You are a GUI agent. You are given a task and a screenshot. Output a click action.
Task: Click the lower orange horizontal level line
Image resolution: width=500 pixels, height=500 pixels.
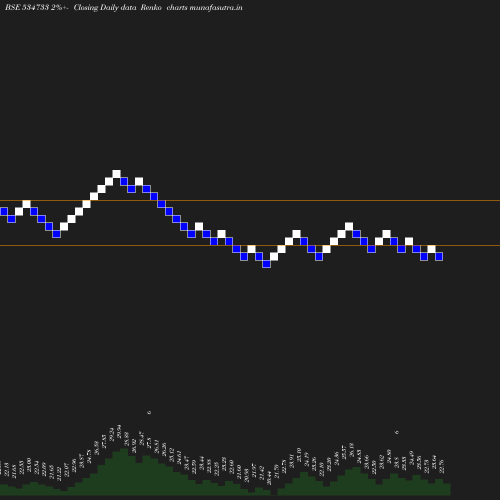pos(250,246)
